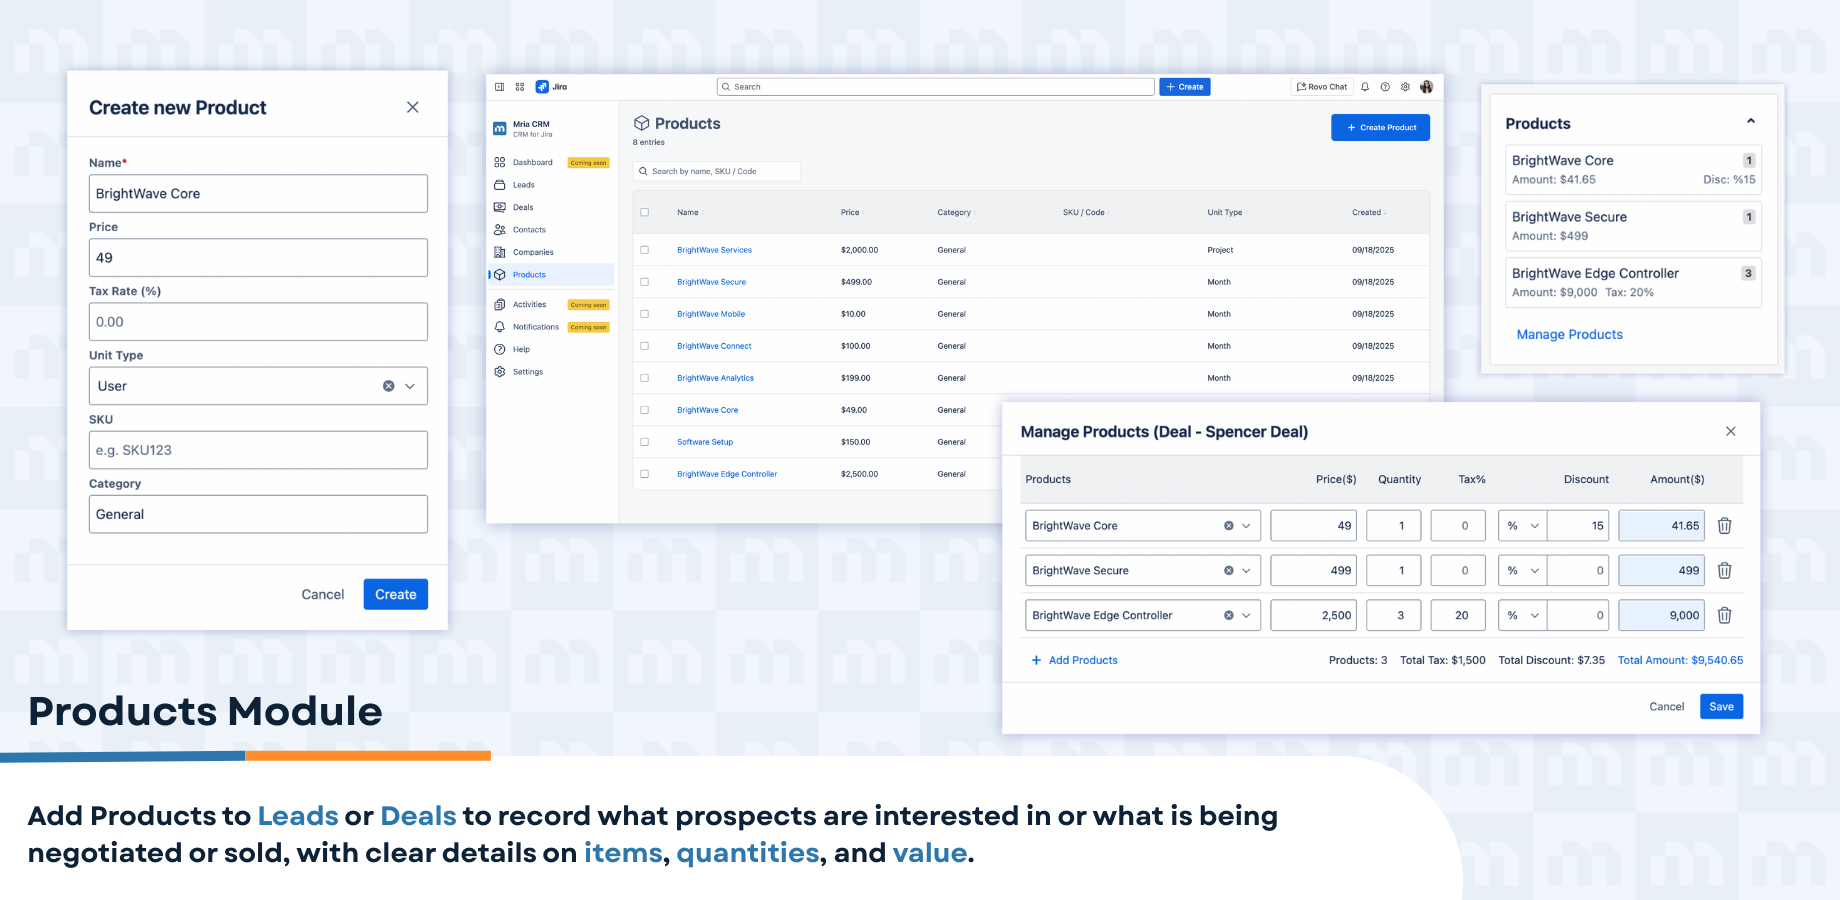Click the Create button in Jira's top bar

(x=1185, y=87)
